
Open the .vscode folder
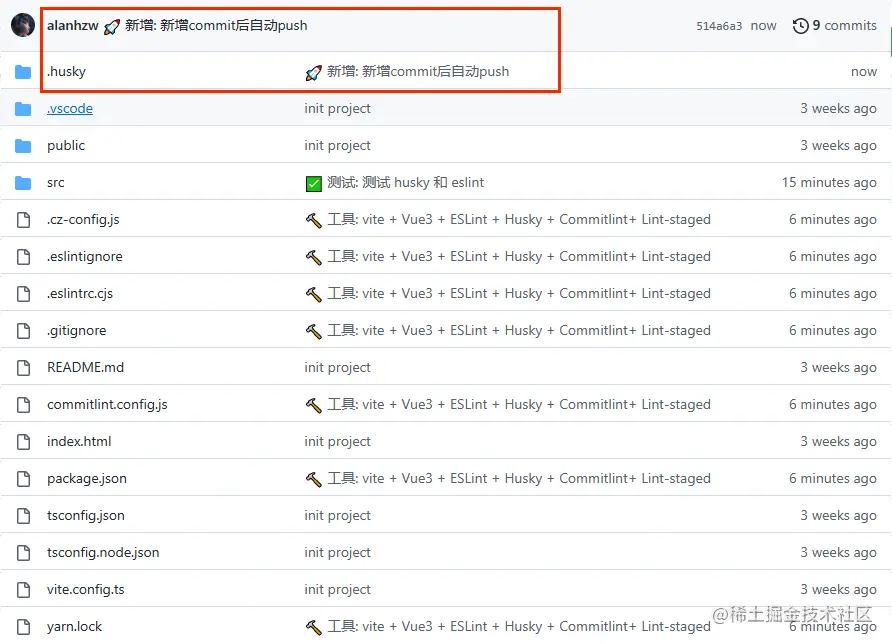coord(70,108)
